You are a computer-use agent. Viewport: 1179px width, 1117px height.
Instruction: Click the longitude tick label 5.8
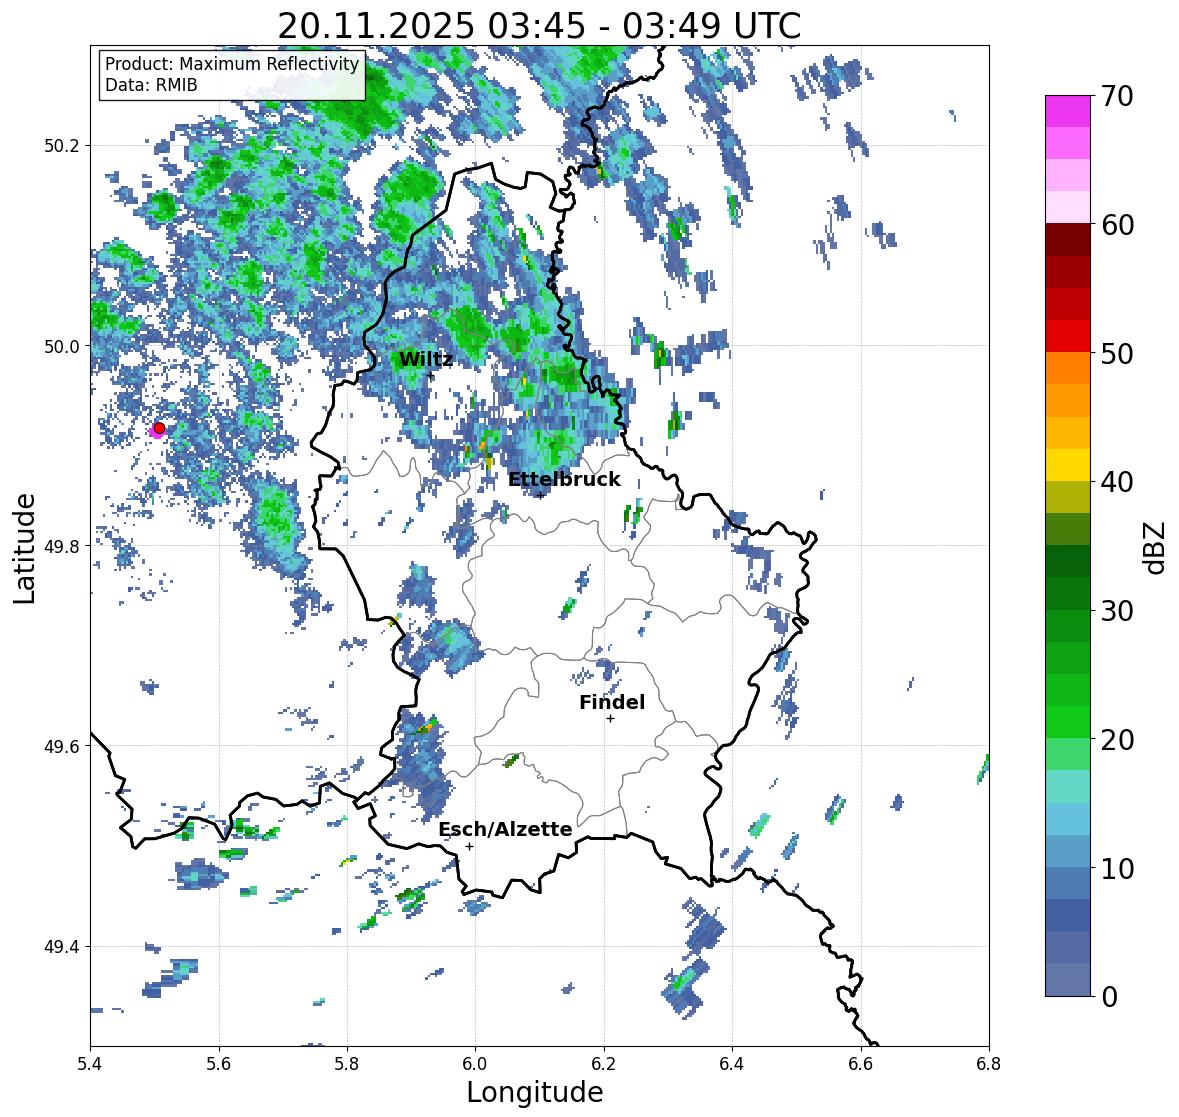[347, 1063]
